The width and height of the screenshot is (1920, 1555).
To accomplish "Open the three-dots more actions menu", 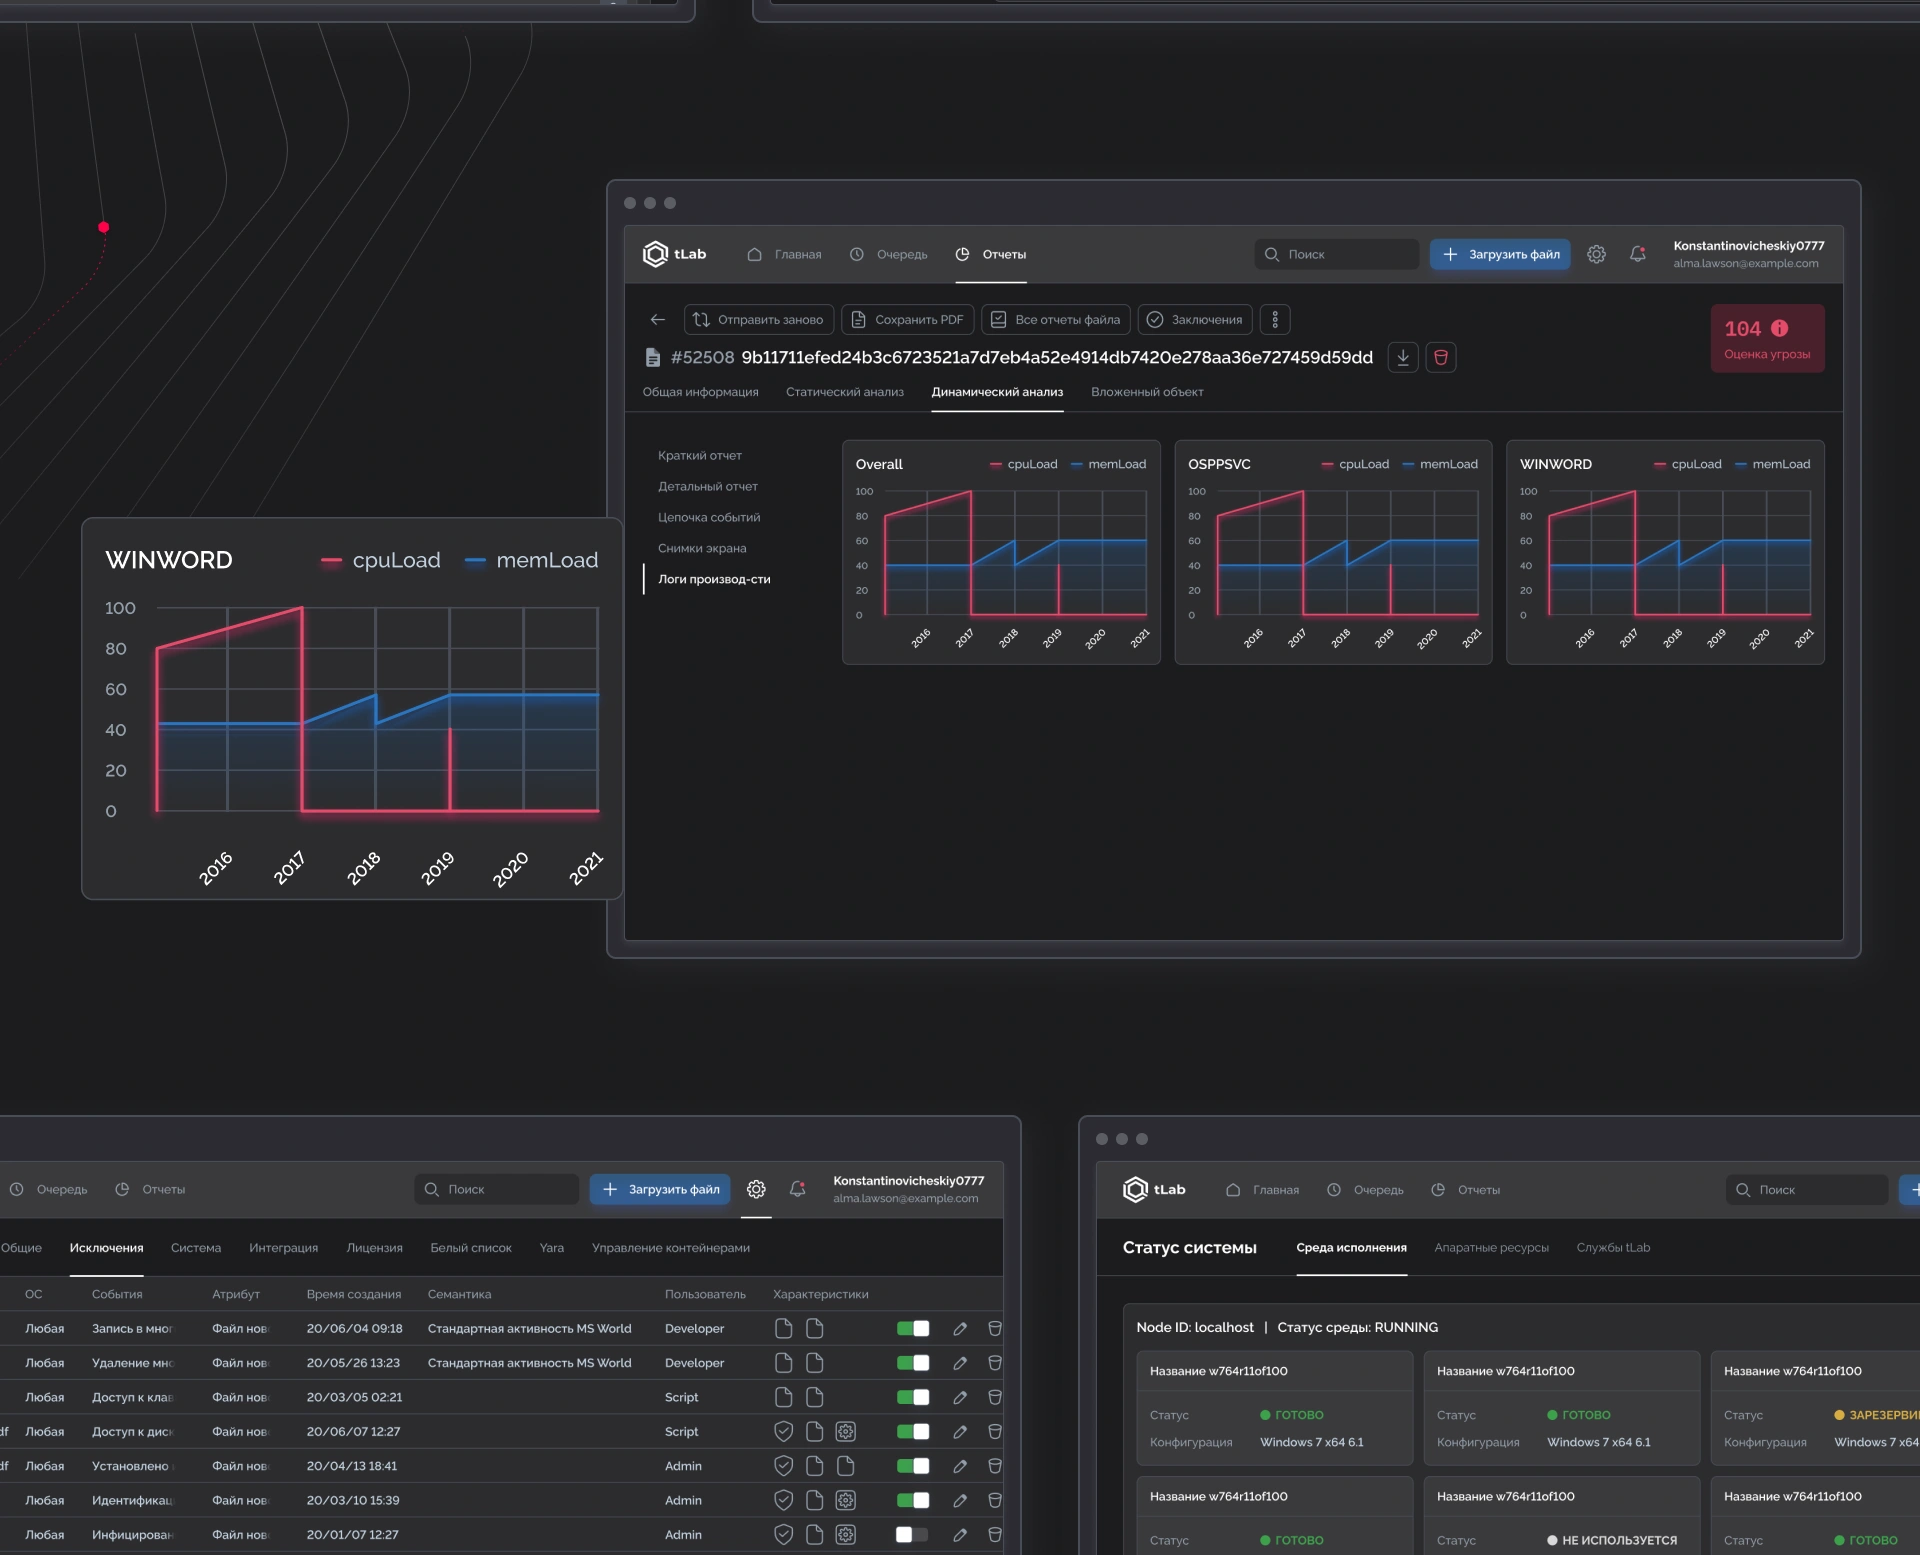I will pos(1274,320).
